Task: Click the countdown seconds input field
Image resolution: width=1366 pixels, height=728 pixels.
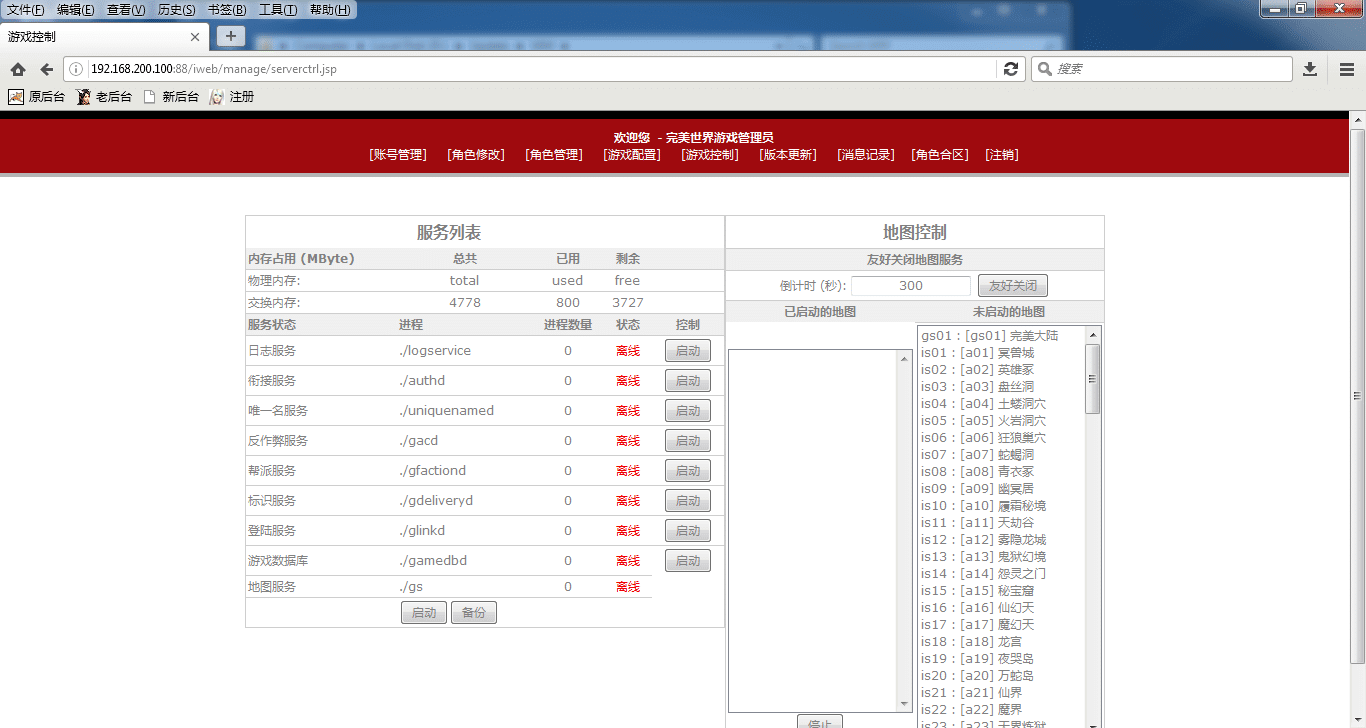Action: click(x=910, y=286)
